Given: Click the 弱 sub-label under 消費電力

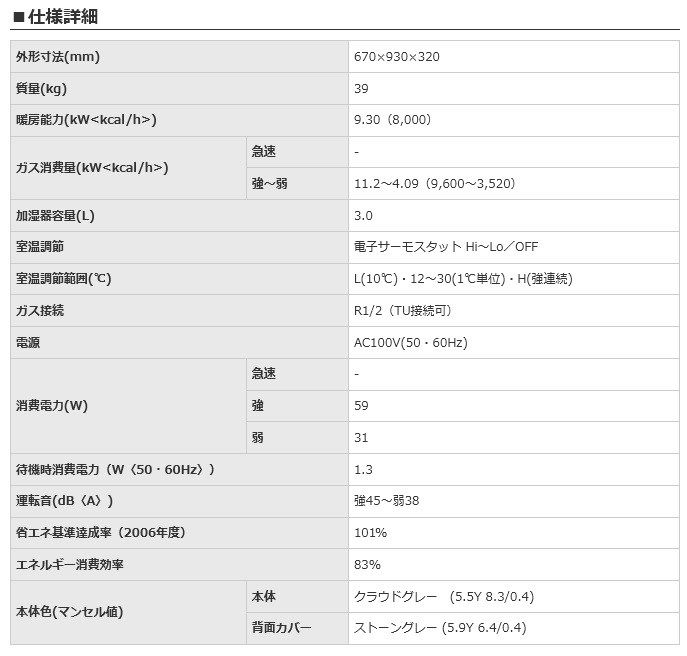Looking at the screenshot, I should click(x=258, y=438).
